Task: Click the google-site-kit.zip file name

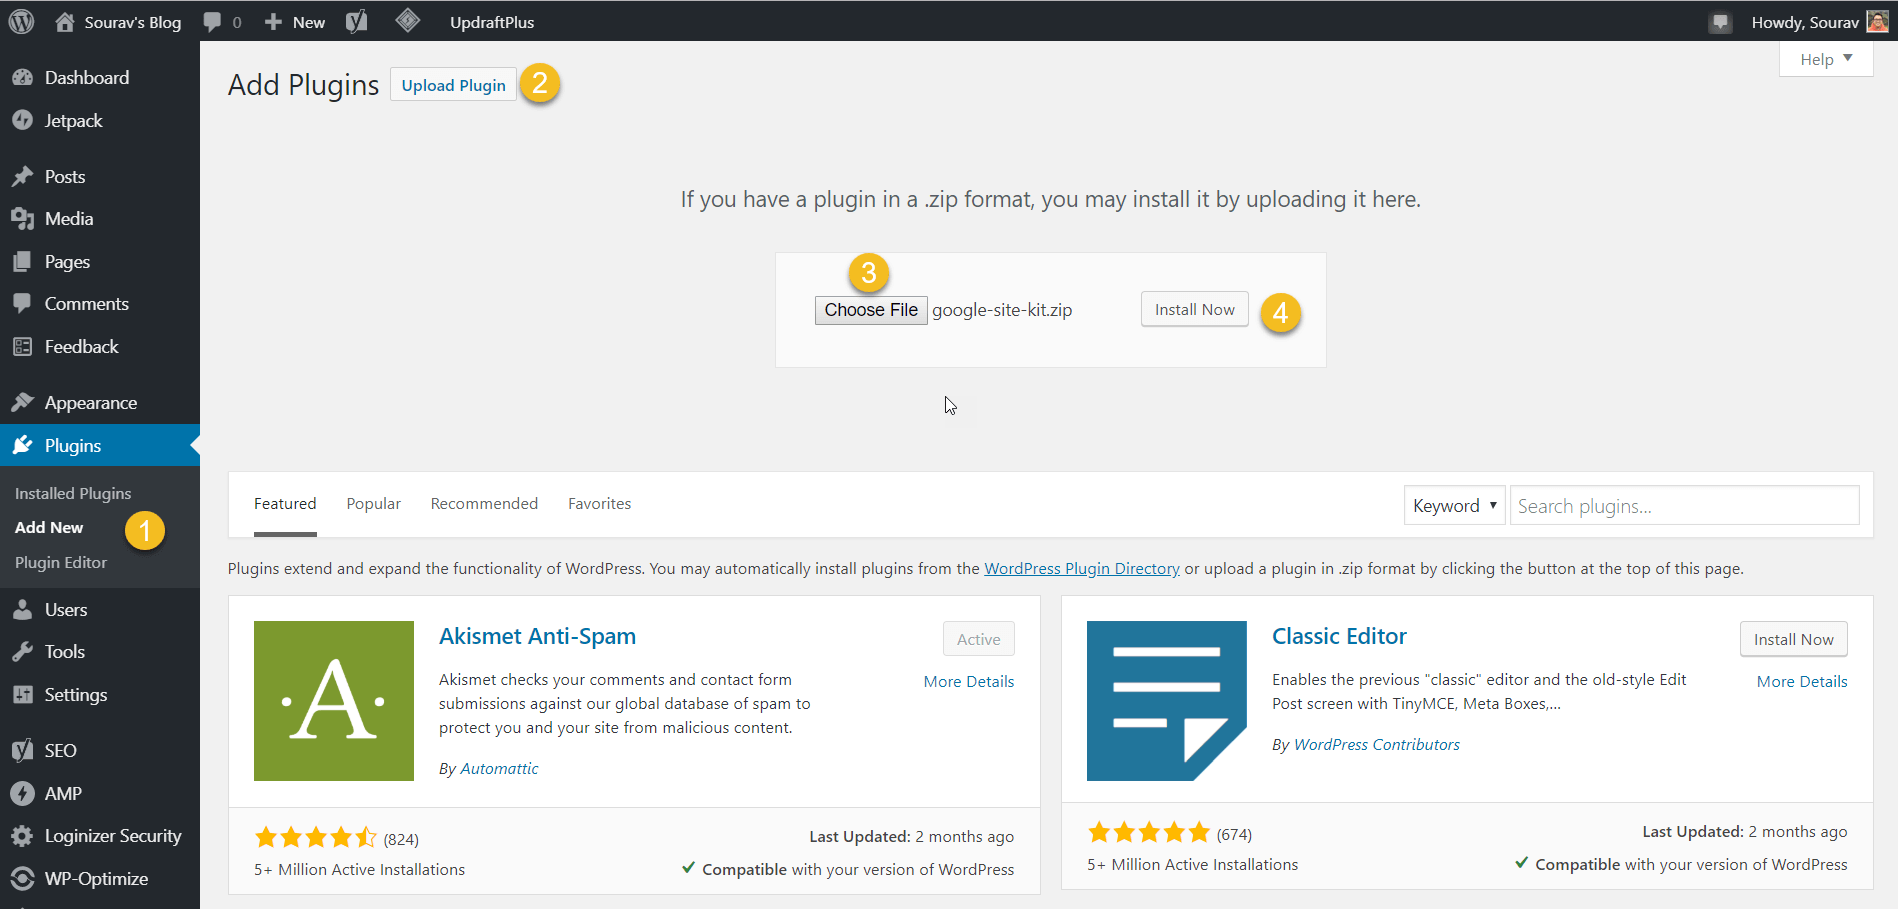Action: click(1002, 310)
